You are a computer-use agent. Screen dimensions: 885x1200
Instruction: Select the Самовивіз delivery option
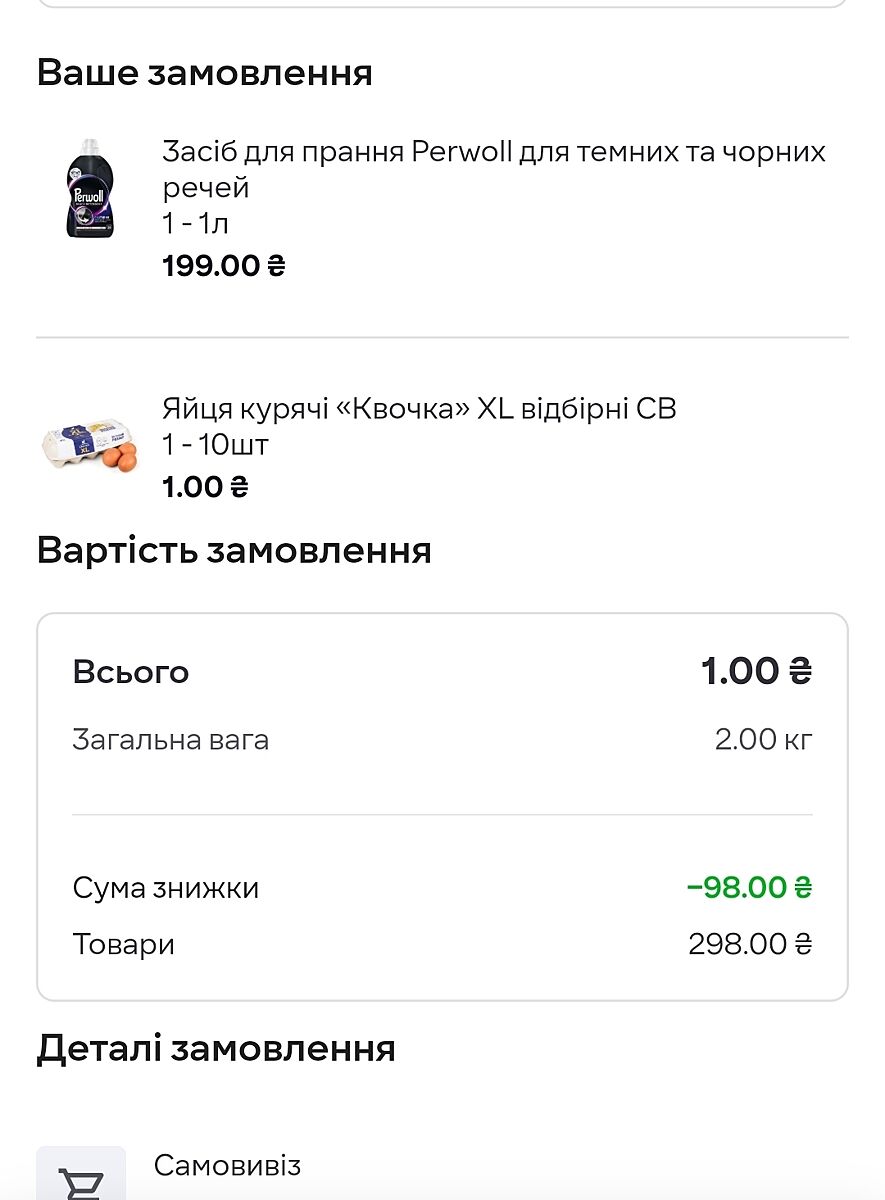[x=227, y=1165]
